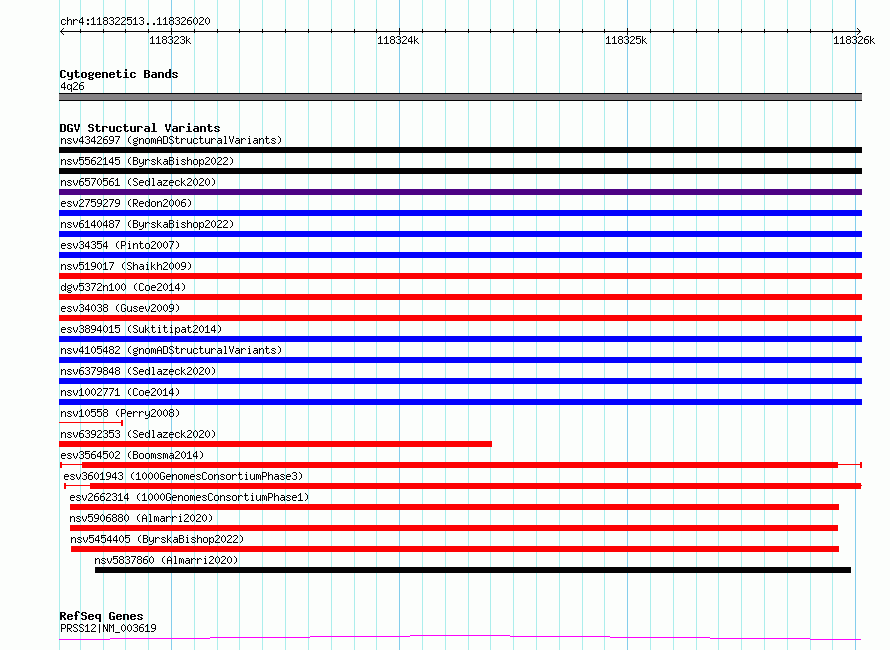Click the 4q26 band label
The height and width of the screenshot is (650, 890).
point(72,86)
